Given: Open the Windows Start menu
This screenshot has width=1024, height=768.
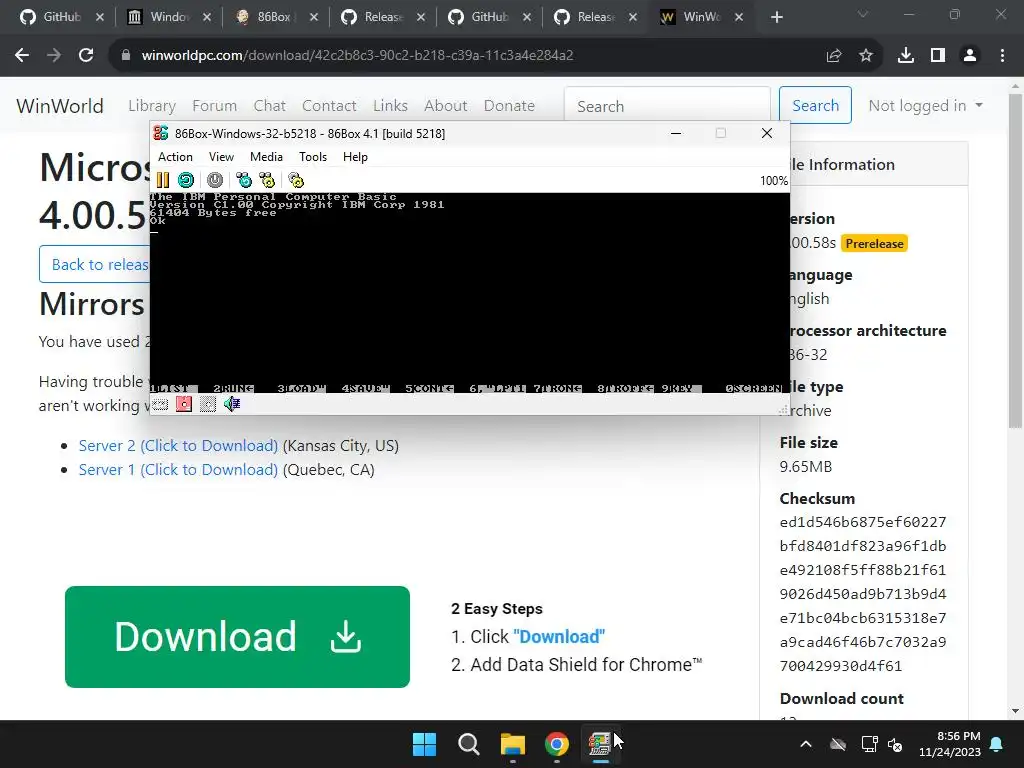Looking at the screenshot, I should 424,744.
